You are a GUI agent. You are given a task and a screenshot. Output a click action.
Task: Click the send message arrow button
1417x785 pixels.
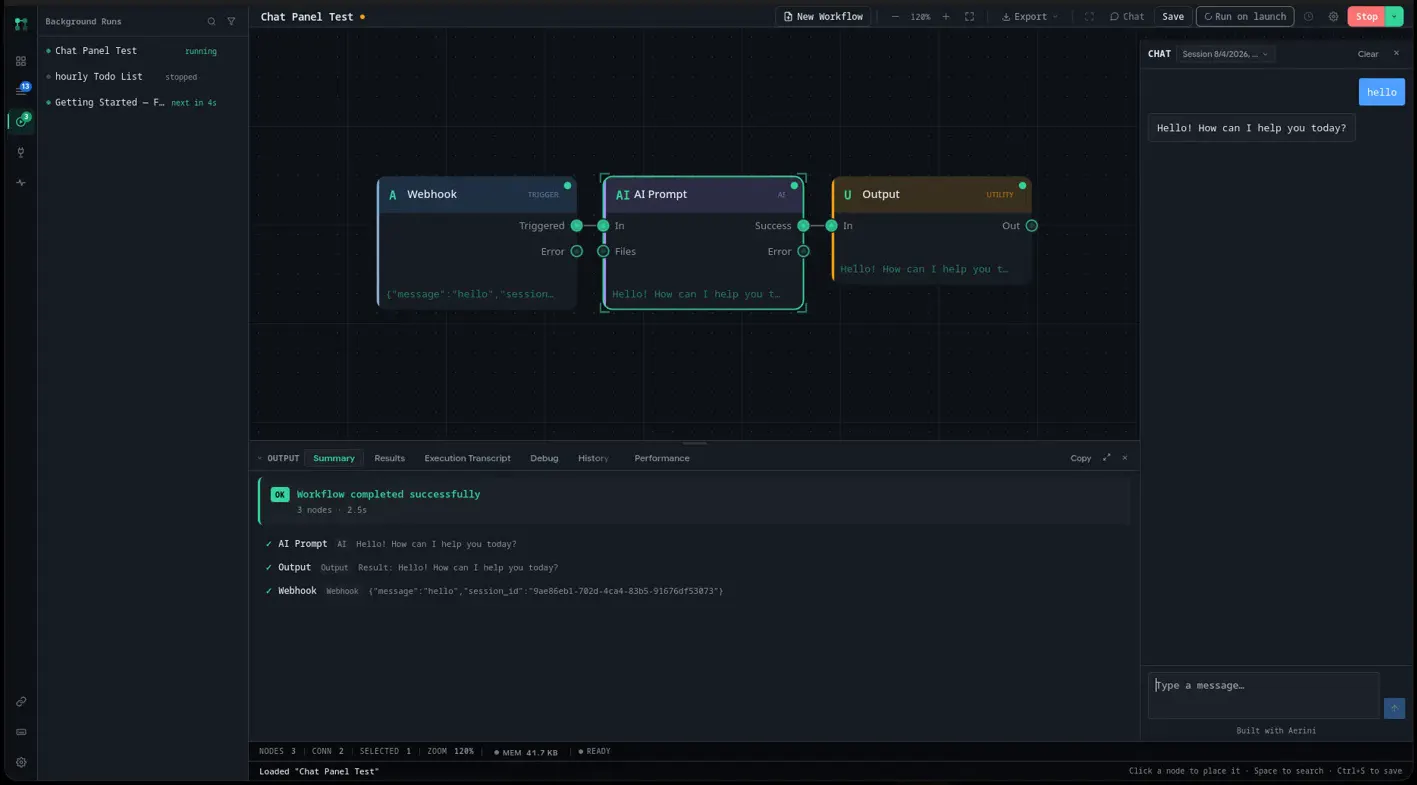(1394, 708)
